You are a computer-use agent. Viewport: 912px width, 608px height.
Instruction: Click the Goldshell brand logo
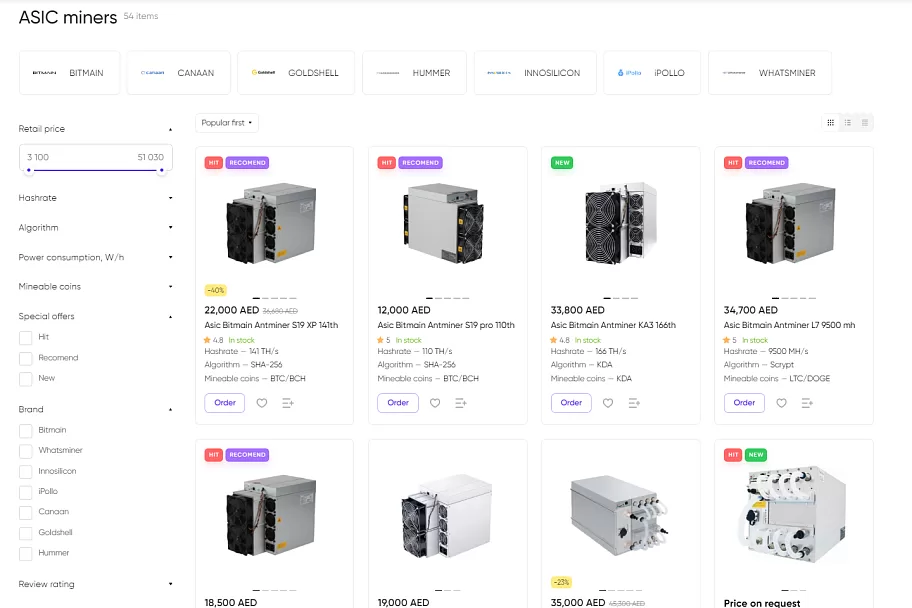(263, 73)
